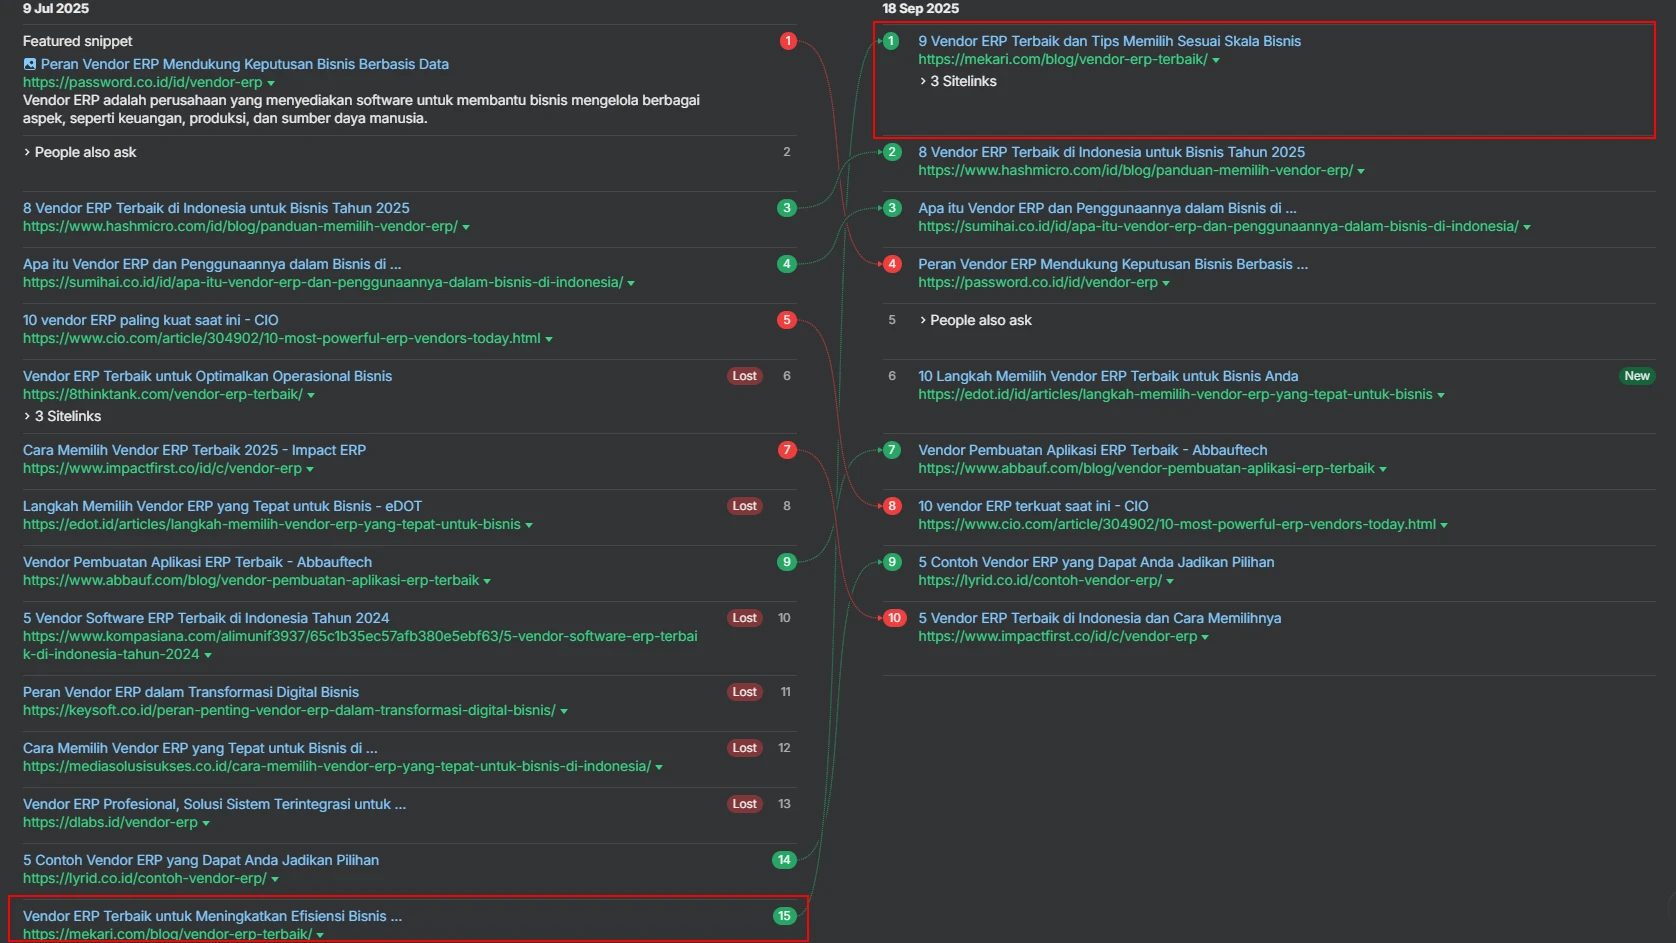Screen dimensions: 1676x943
Task: Open the dropdown caret after the abbauf URL, 18 Sep
Action: point(1383,469)
